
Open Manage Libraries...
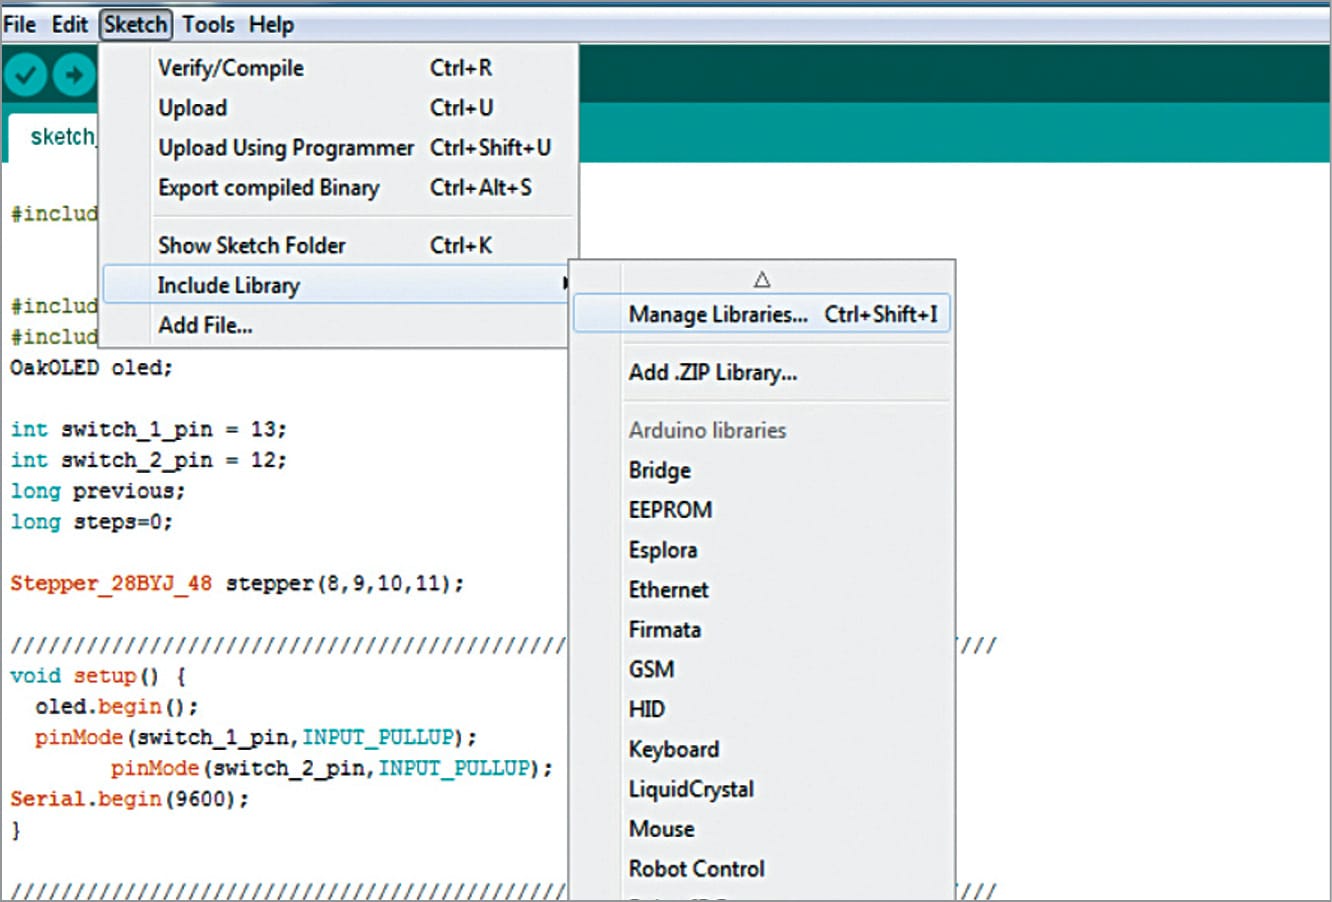click(x=718, y=314)
